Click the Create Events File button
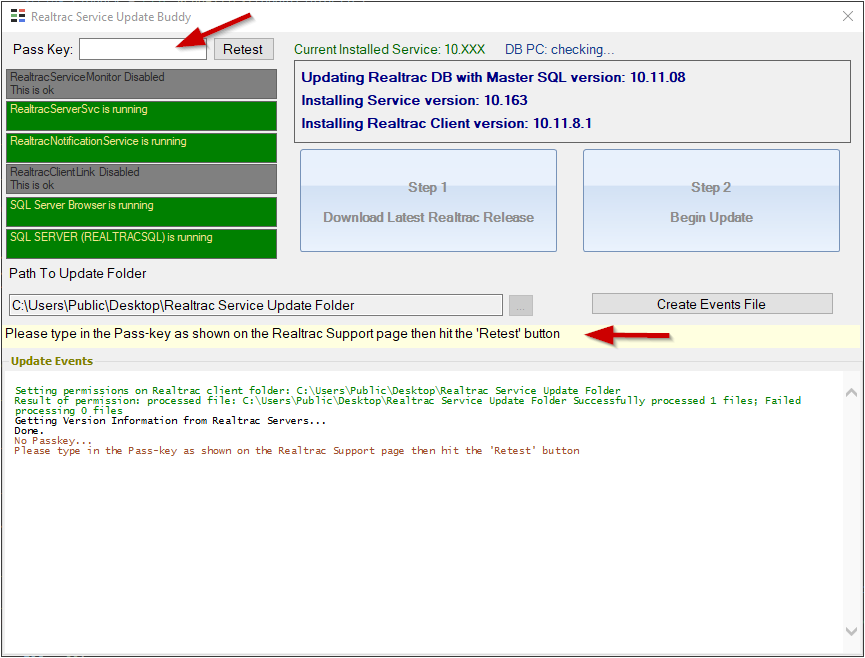Image resolution: width=865 pixels, height=658 pixels. tap(712, 304)
